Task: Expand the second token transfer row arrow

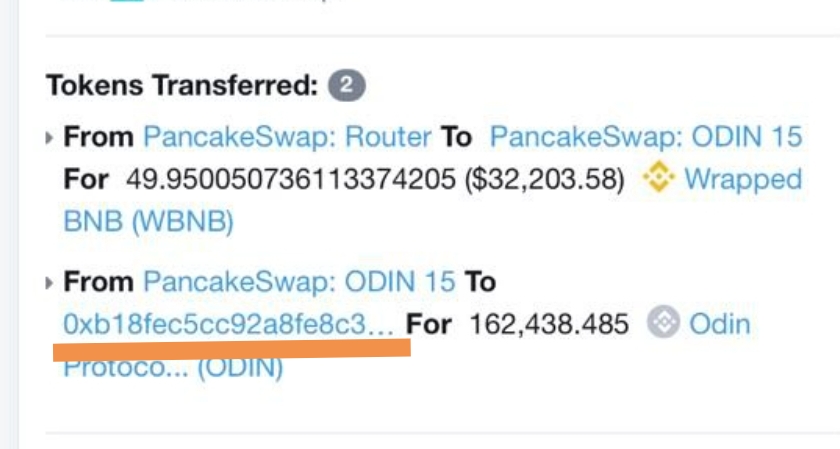Action: pyautogui.click(x=51, y=282)
